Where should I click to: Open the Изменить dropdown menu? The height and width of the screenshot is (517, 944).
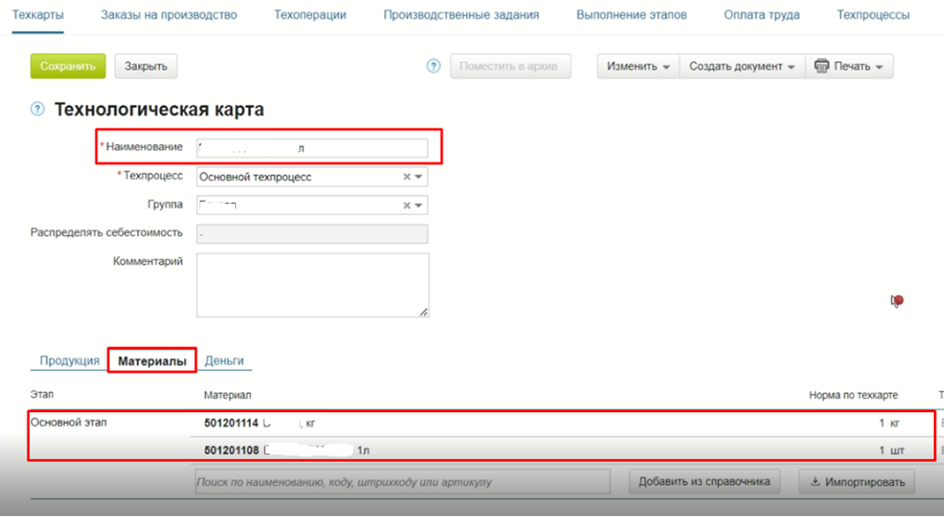638,66
